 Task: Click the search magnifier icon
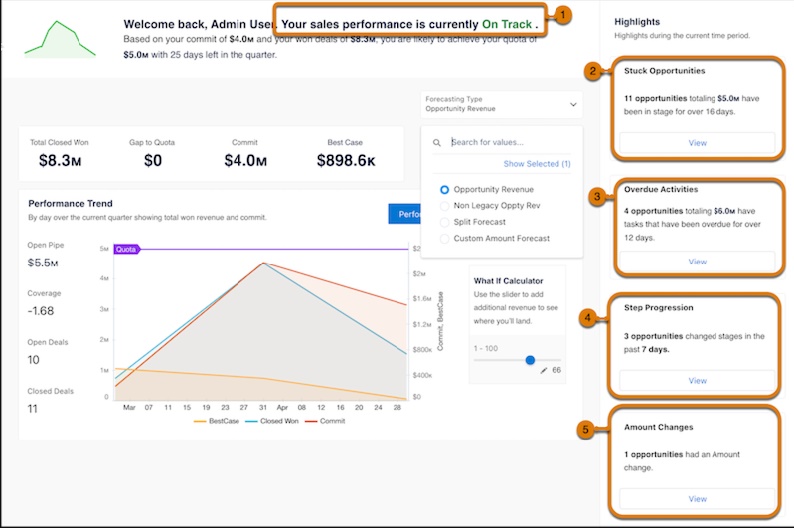click(436, 143)
